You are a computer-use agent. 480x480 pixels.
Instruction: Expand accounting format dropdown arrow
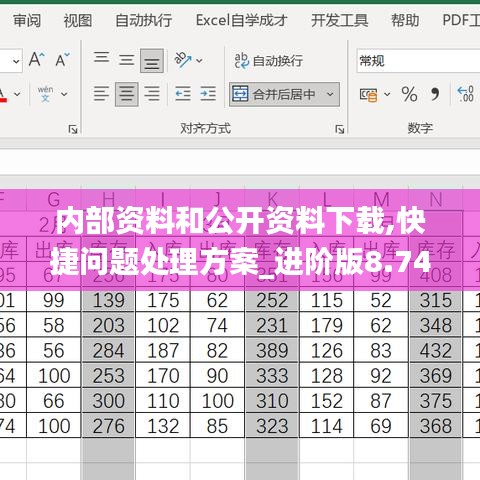click(x=387, y=95)
